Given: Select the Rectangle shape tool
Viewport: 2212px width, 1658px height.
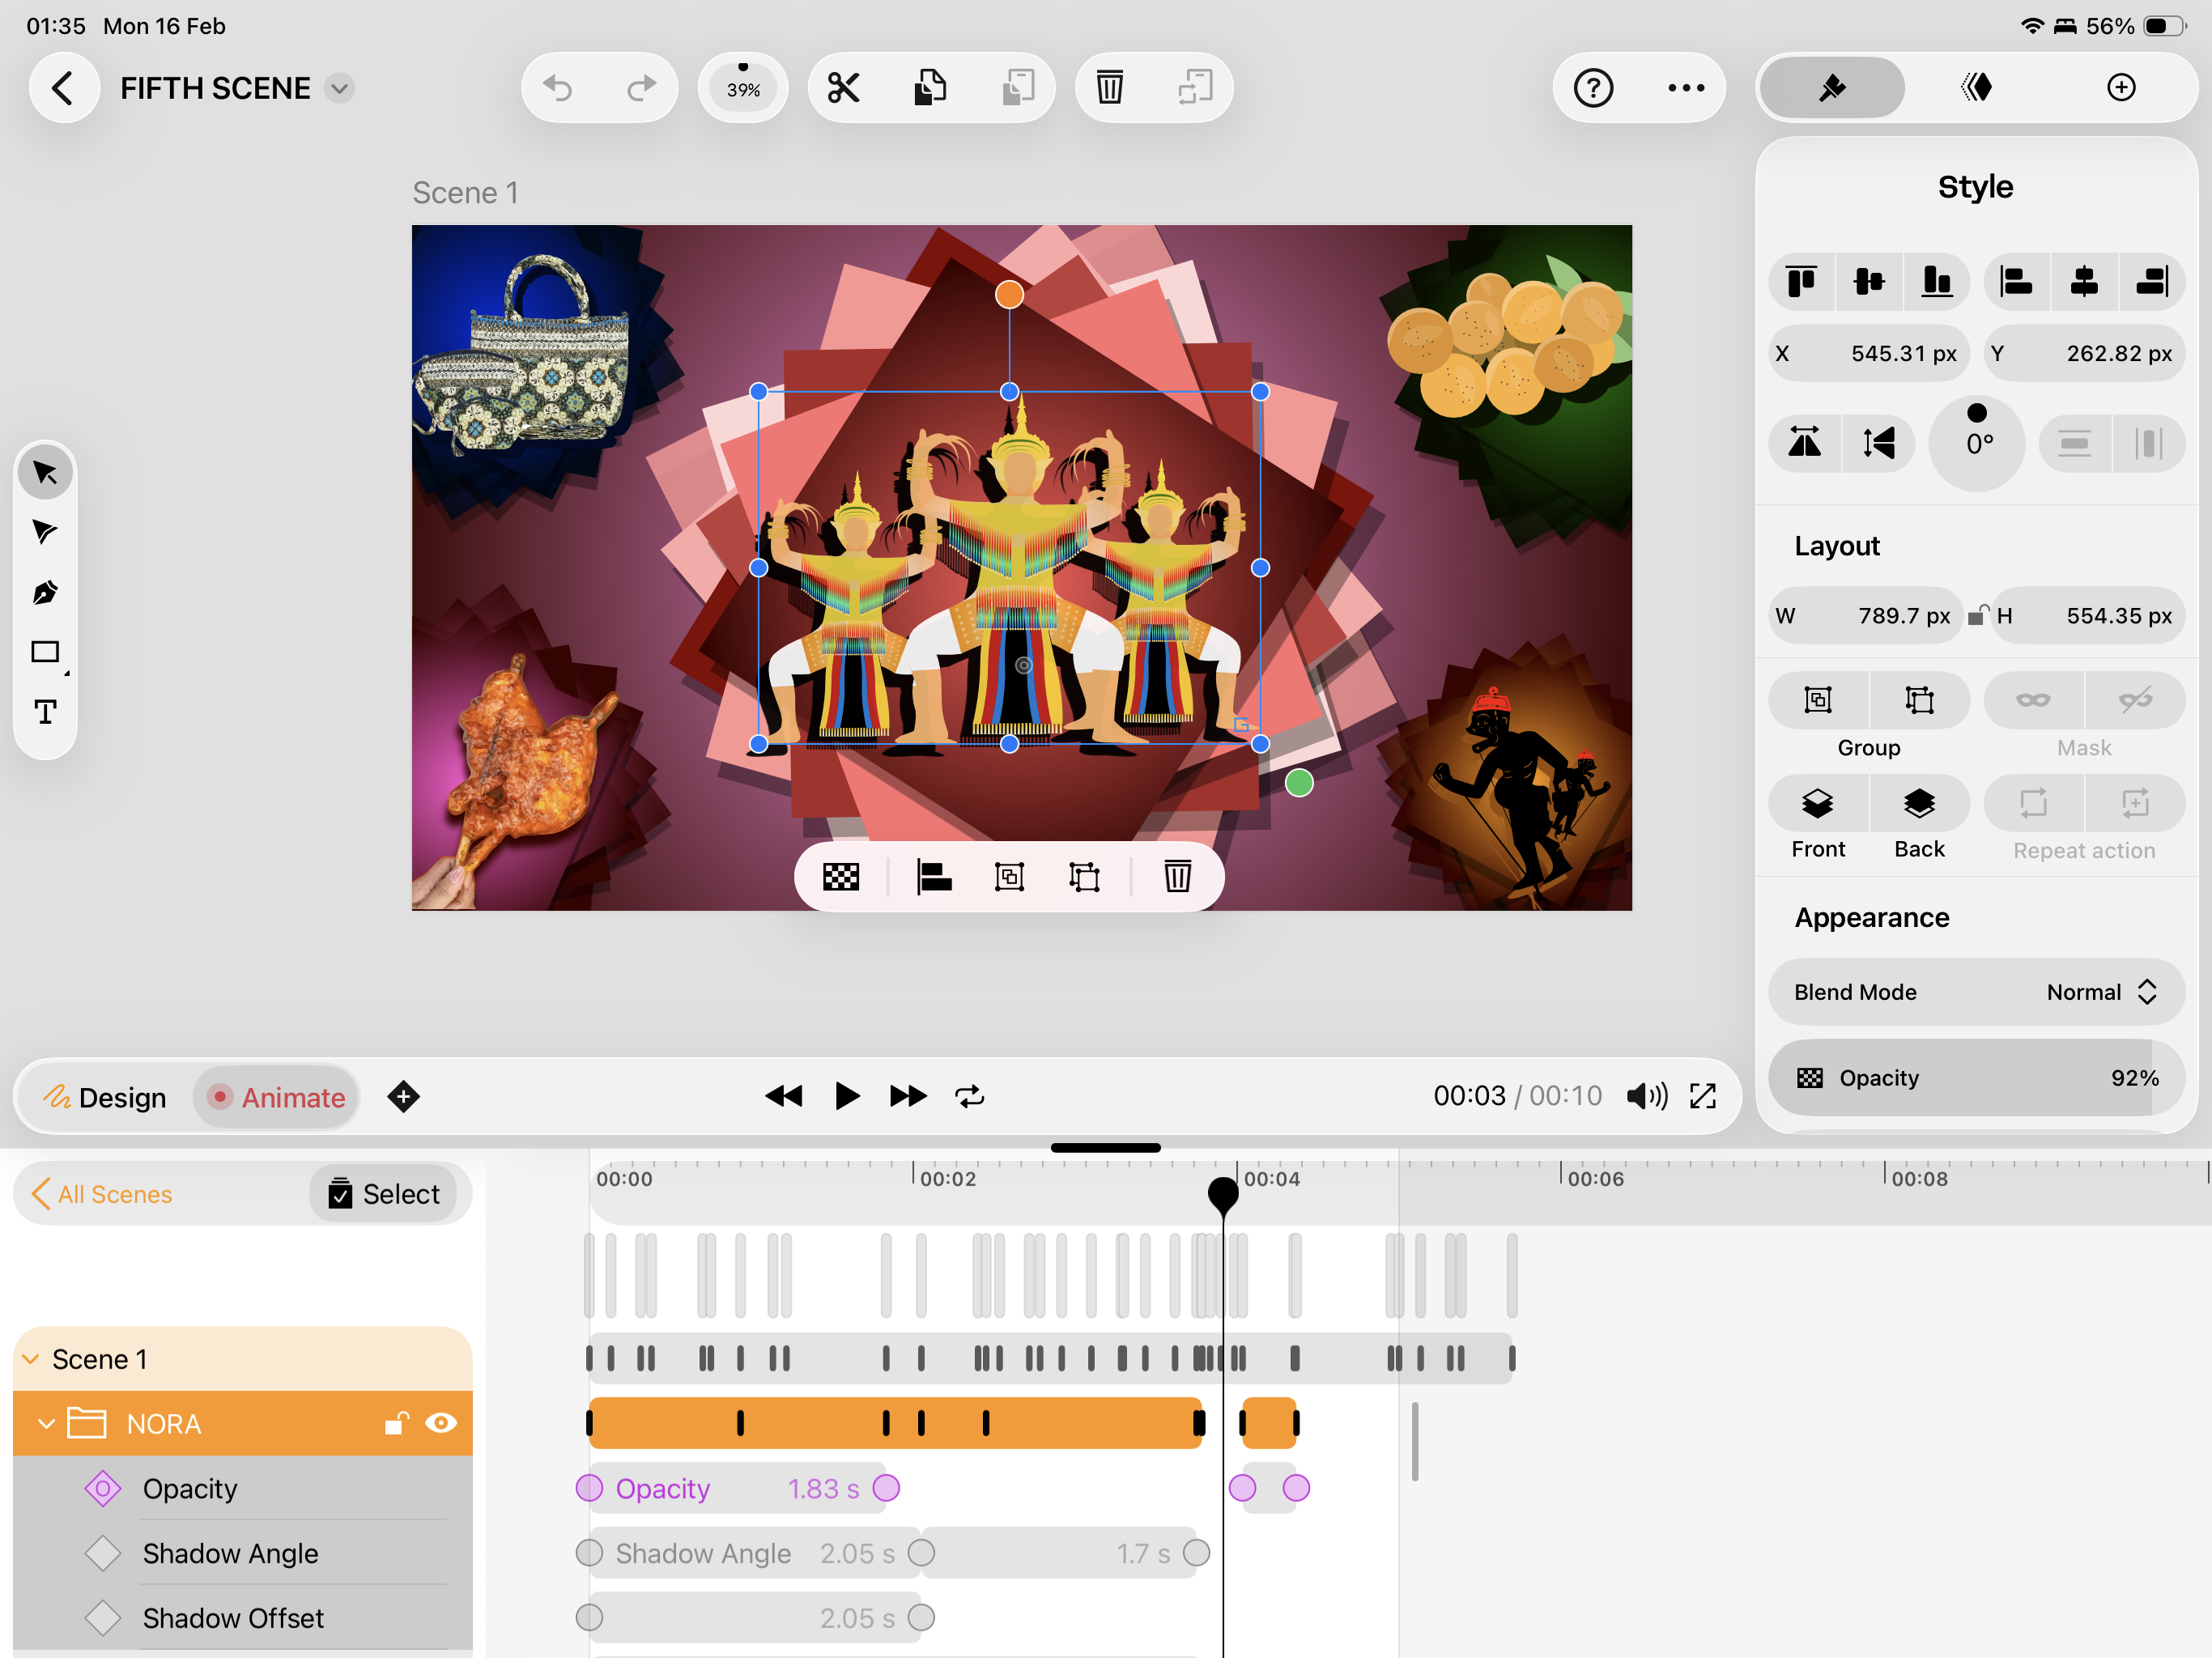Looking at the screenshot, I should (x=45, y=652).
